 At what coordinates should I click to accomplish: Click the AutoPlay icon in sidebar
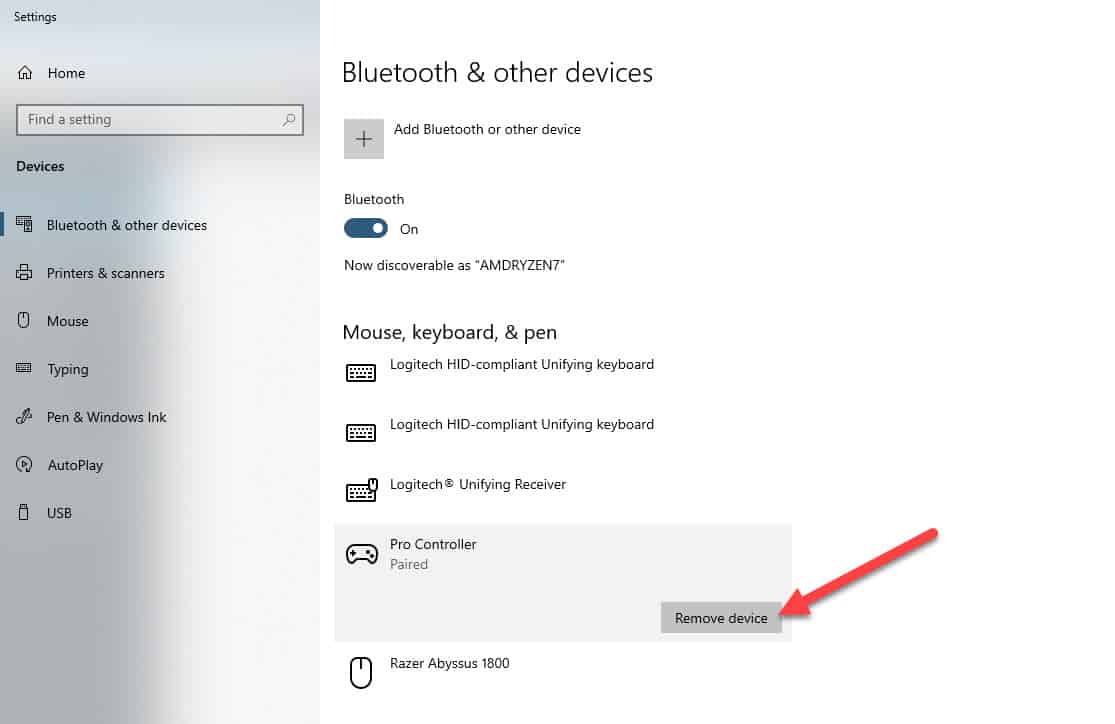pyautogui.click(x=24, y=464)
